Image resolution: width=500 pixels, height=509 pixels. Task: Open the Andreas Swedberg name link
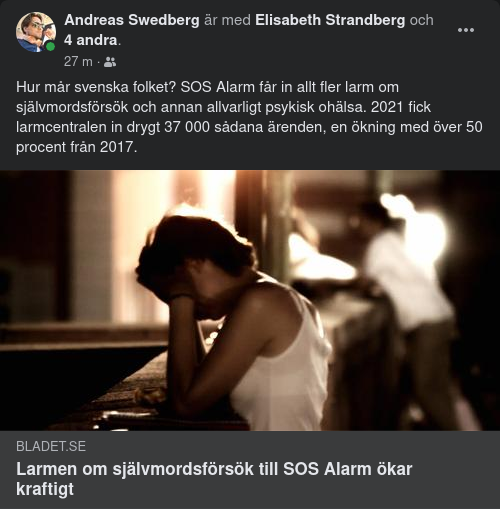132,20
